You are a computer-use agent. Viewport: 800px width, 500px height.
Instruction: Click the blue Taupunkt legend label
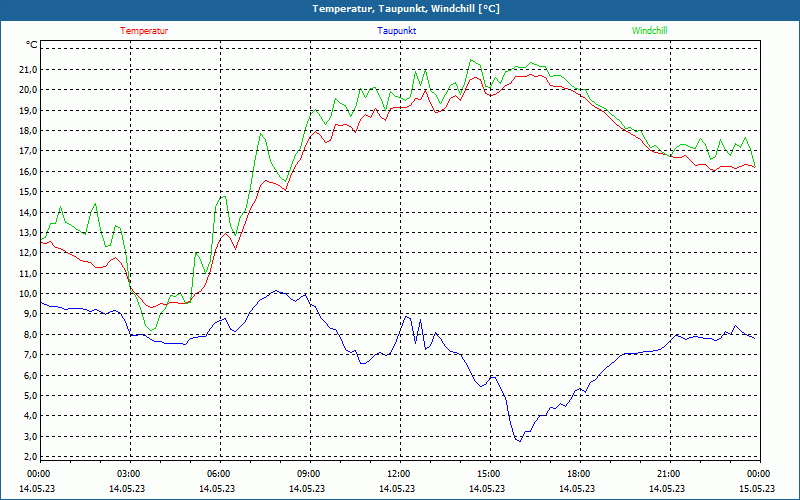tap(396, 31)
